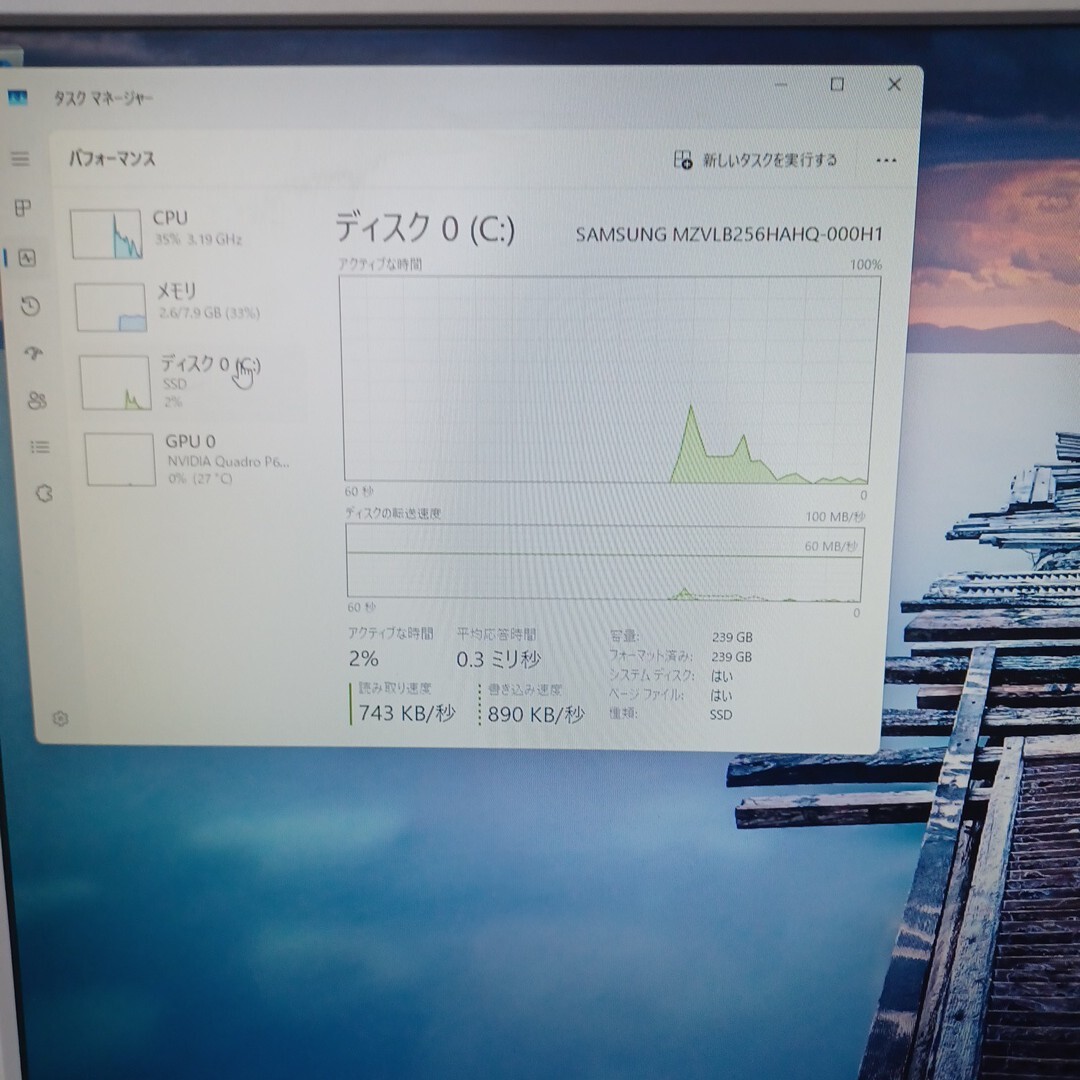Click the 読み取り速度 label
Image resolution: width=1080 pixels, height=1080 pixels.
tap(395, 688)
